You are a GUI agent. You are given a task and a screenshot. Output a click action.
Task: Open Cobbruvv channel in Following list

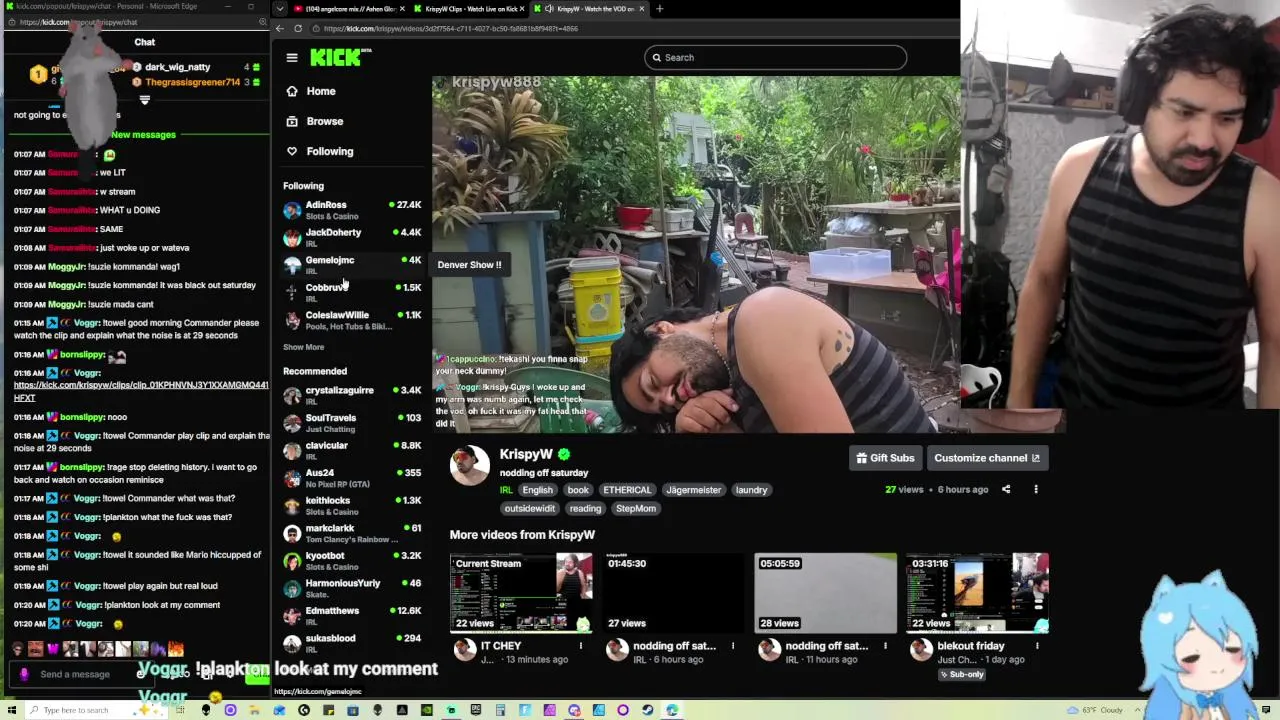point(353,292)
